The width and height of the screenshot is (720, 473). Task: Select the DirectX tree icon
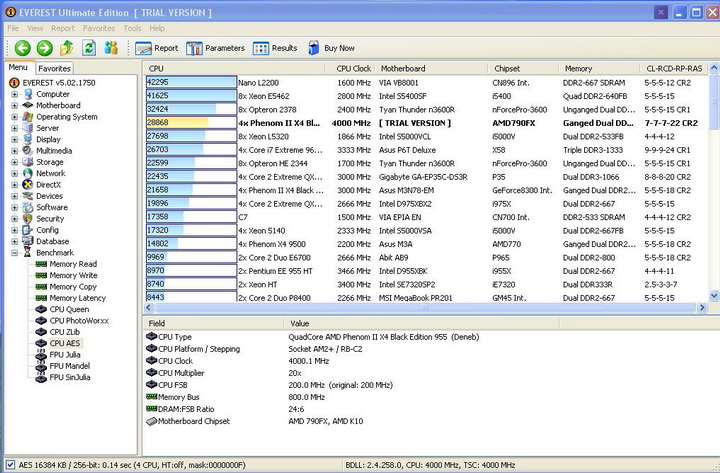pyautogui.click(x=28, y=185)
